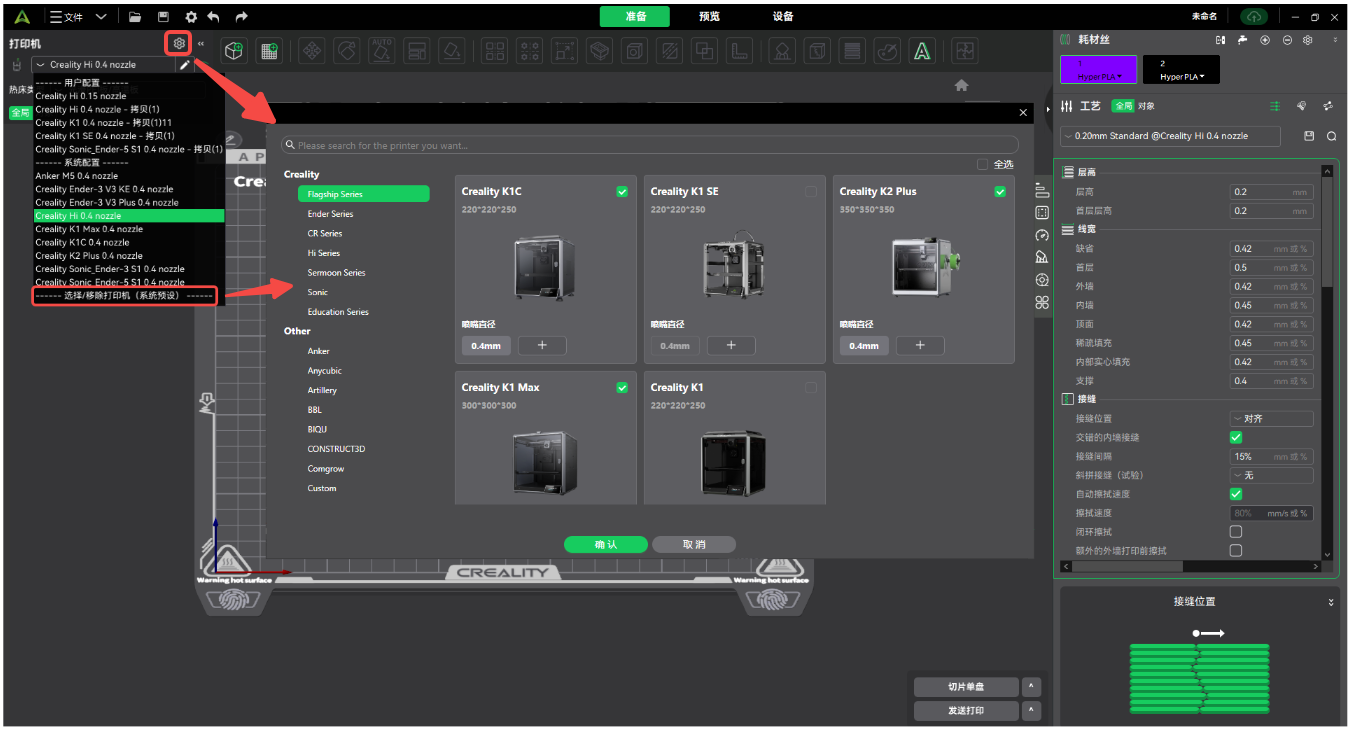This screenshot has height=731, width=1352.
Task: Click the search icon next to process preset
Action: [x=1332, y=136]
